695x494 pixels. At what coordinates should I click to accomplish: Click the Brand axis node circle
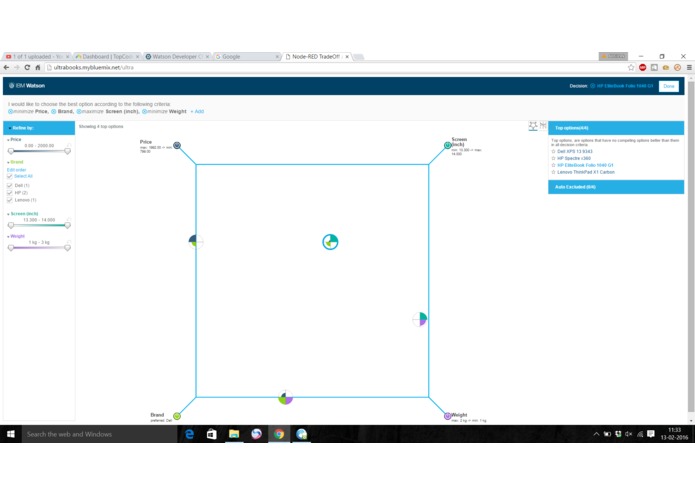pos(177,416)
